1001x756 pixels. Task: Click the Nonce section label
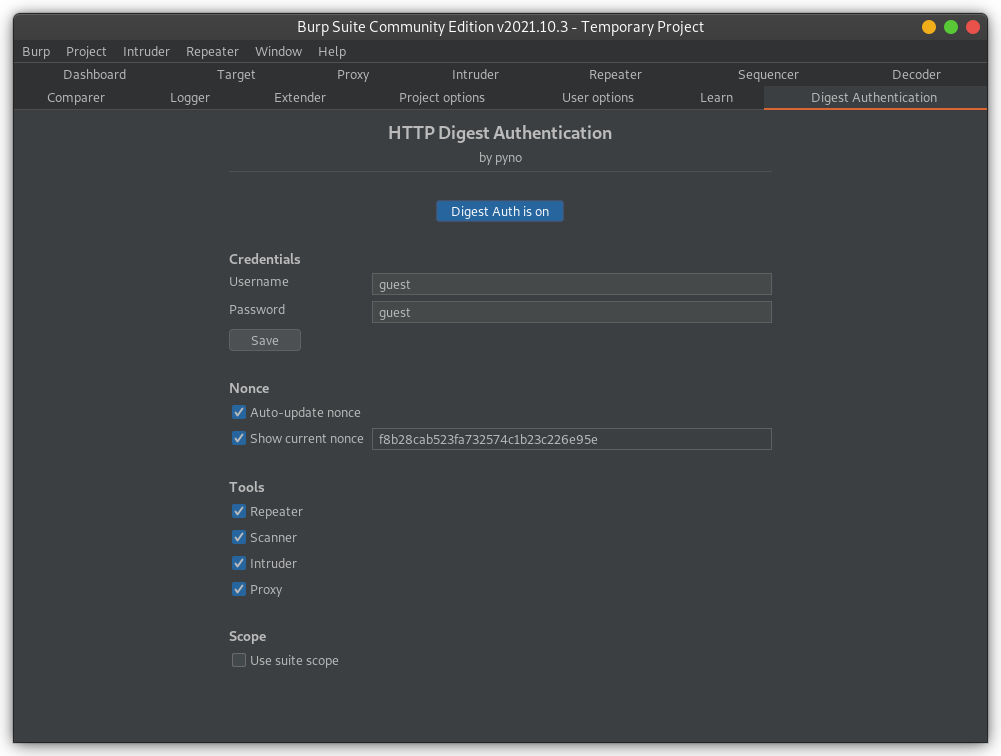point(249,388)
